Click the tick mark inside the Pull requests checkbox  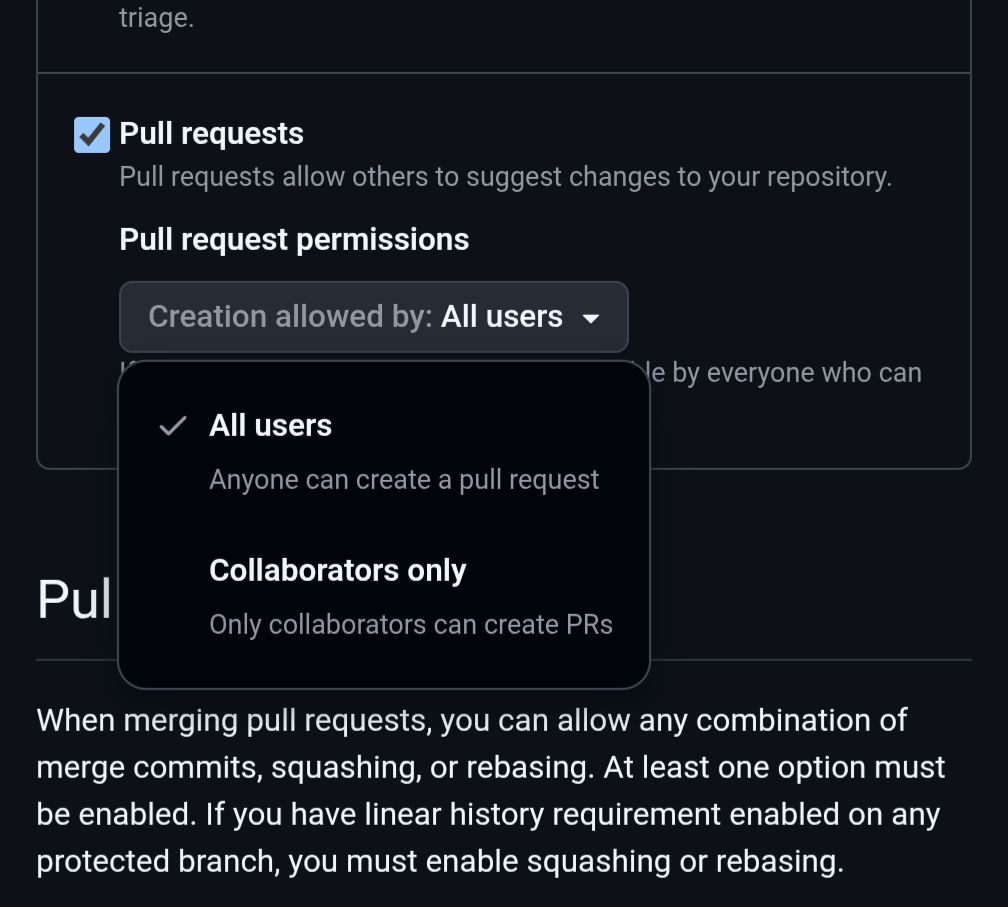coord(92,134)
